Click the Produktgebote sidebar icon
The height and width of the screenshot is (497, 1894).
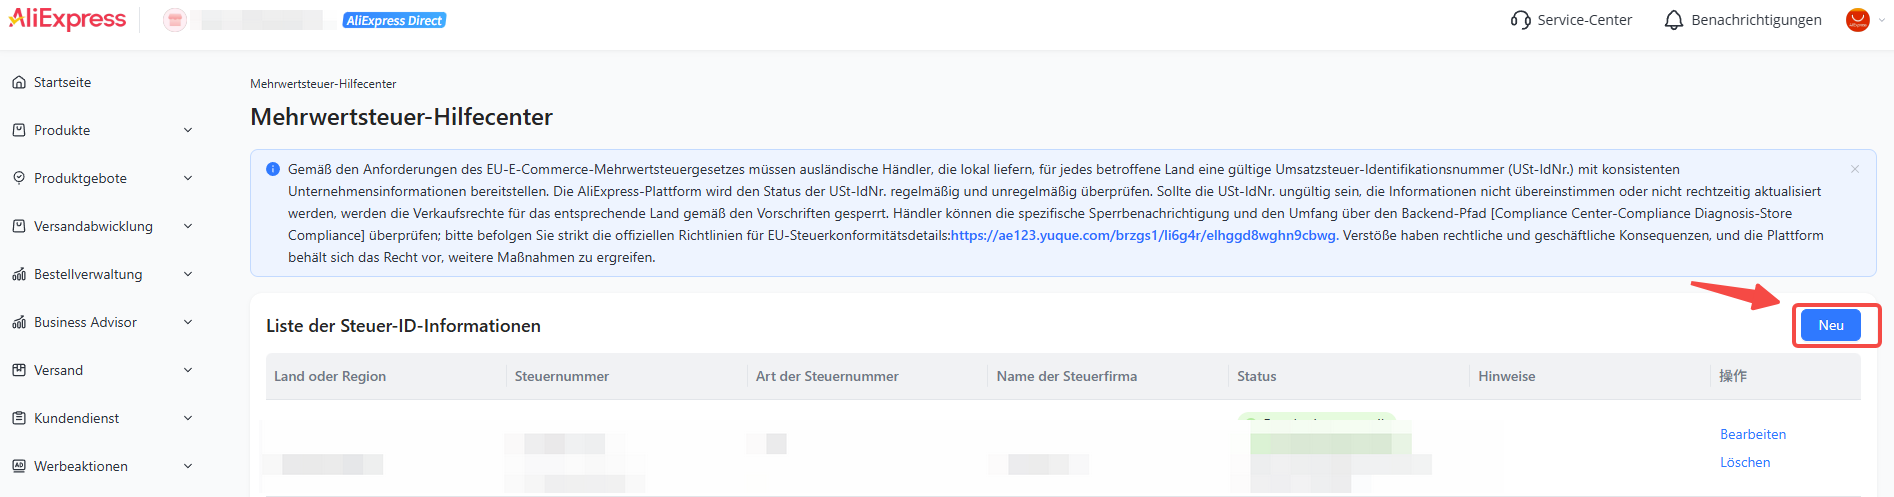point(19,178)
